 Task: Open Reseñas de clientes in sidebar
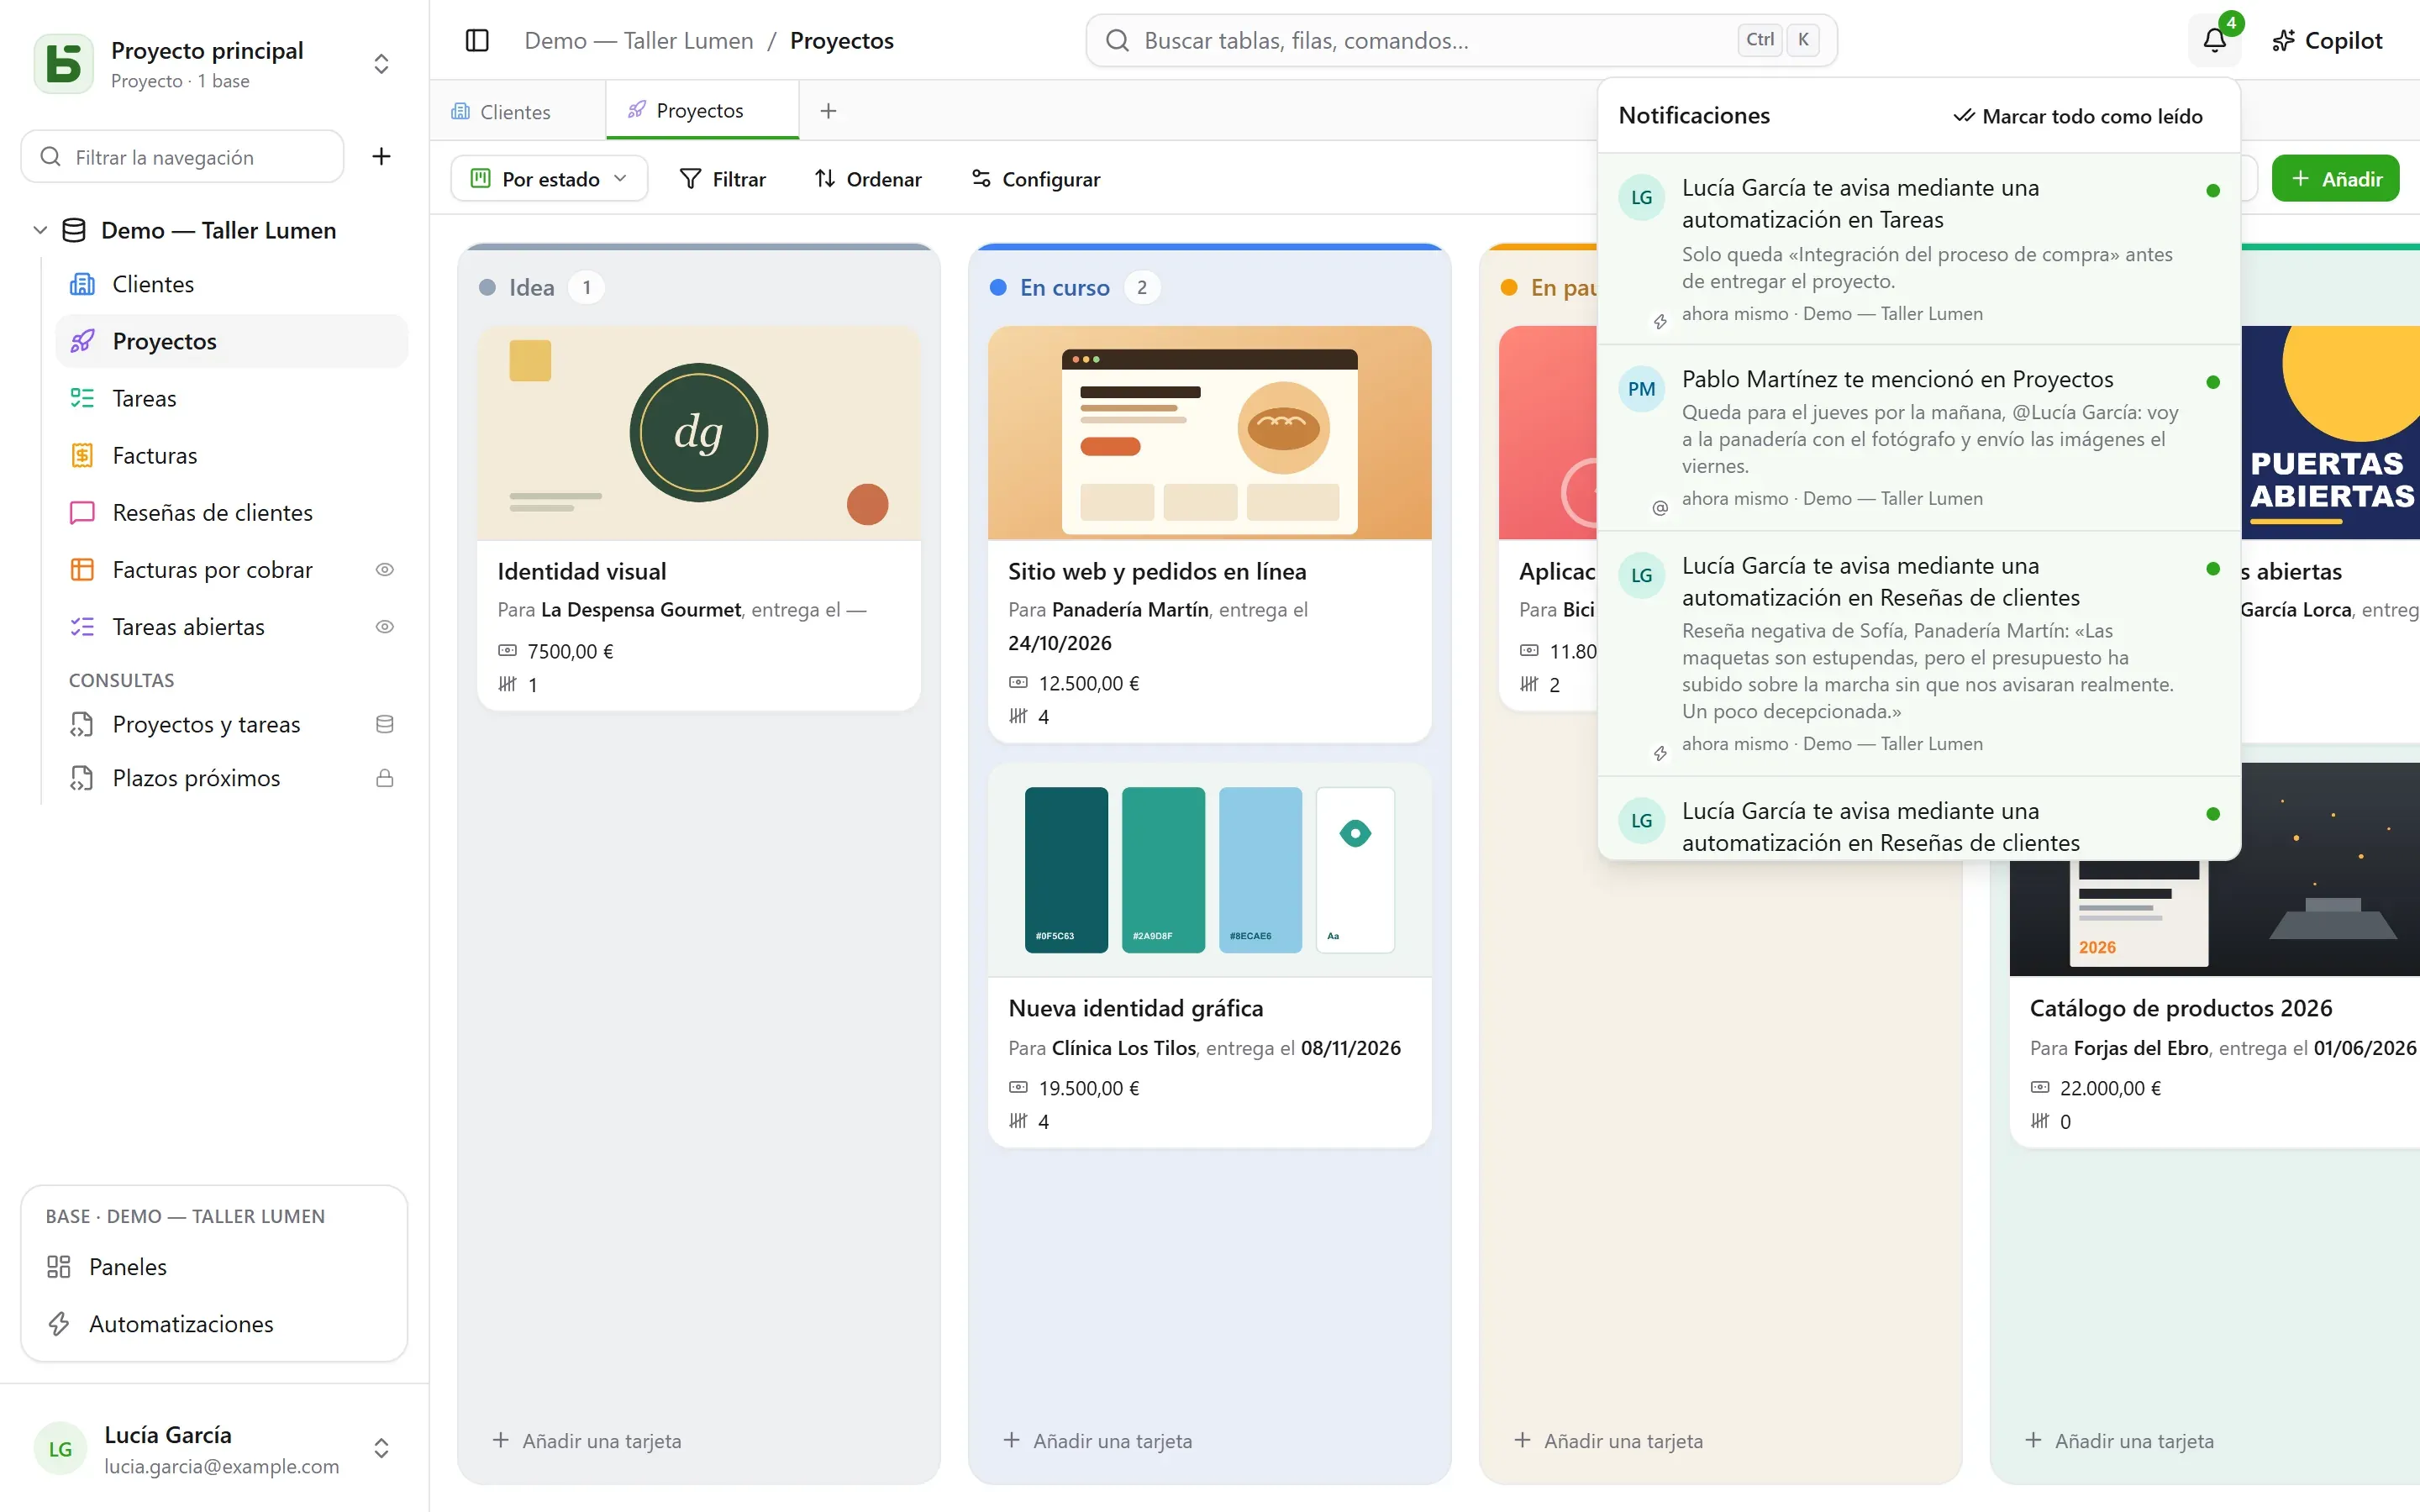tap(232, 512)
